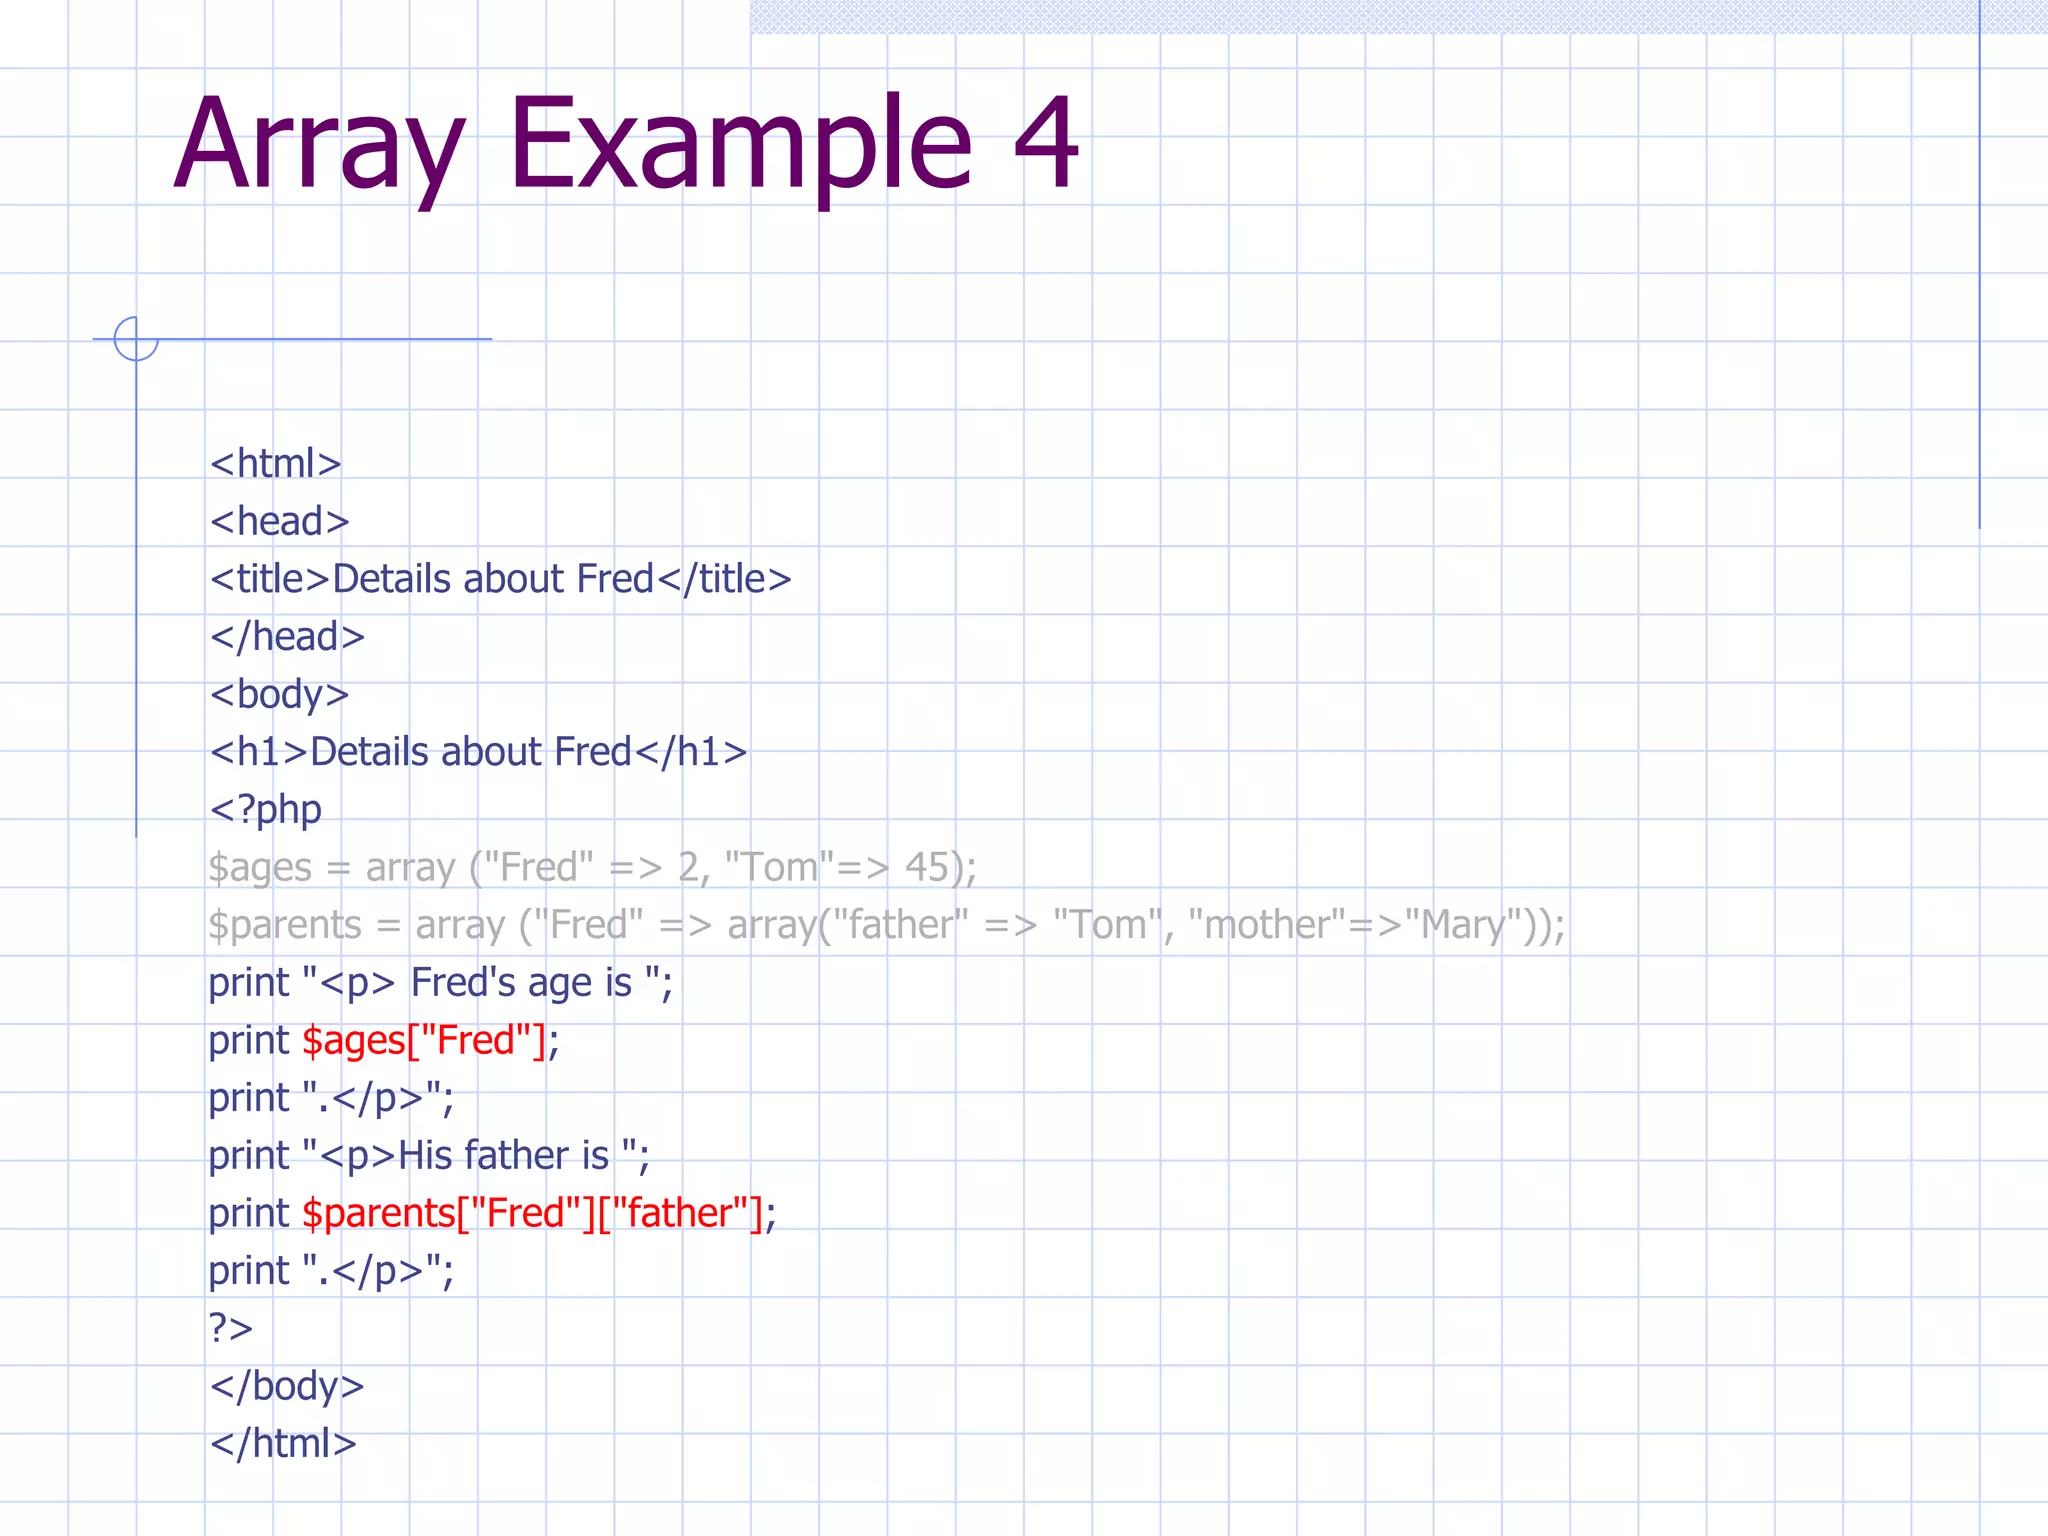The image size is (2048, 1536).
Task: Select the '<body>' opening tag line
Action: click(279, 695)
